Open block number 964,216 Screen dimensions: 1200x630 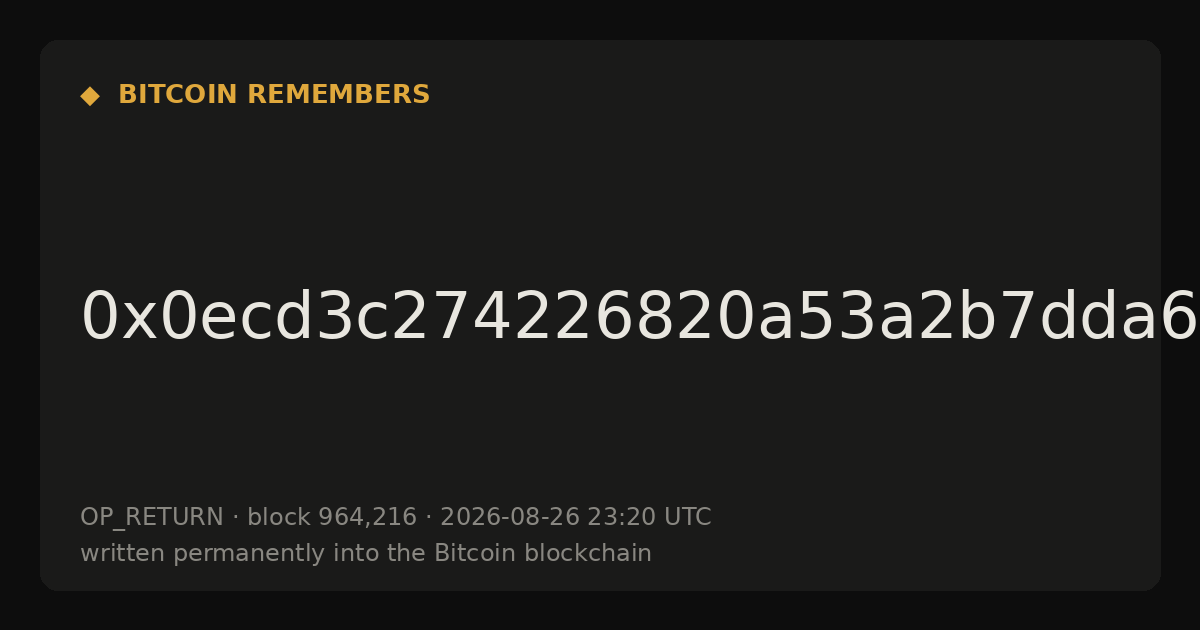[x=367, y=518]
